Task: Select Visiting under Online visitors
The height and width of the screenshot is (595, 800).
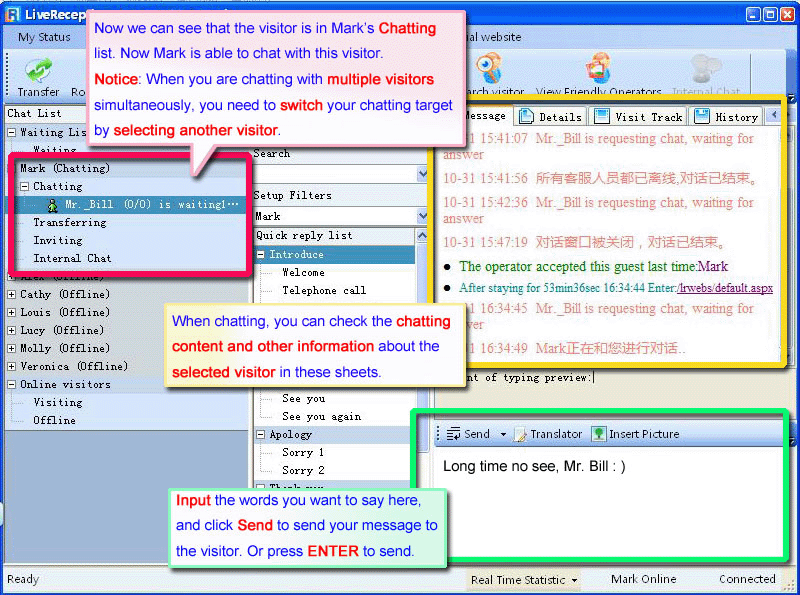Action: pos(58,403)
